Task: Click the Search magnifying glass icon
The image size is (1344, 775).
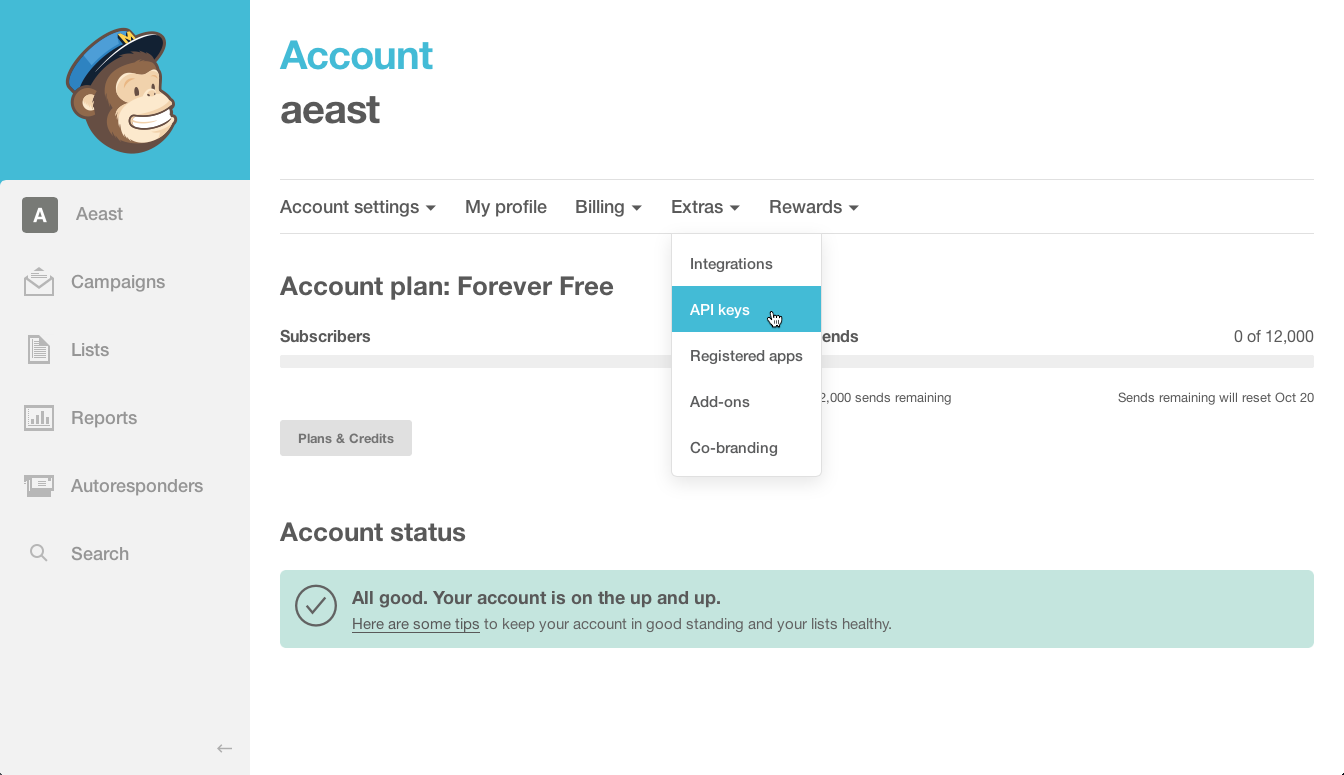Action: (x=39, y=553)
